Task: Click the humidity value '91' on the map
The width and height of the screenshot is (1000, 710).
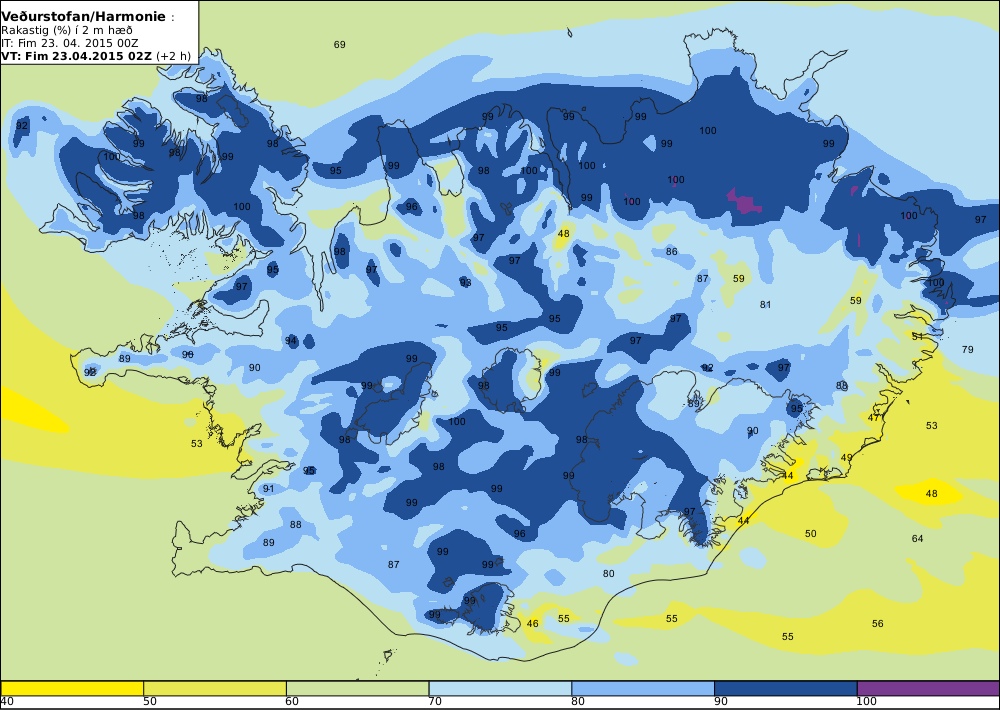Action: coord(268,489)
